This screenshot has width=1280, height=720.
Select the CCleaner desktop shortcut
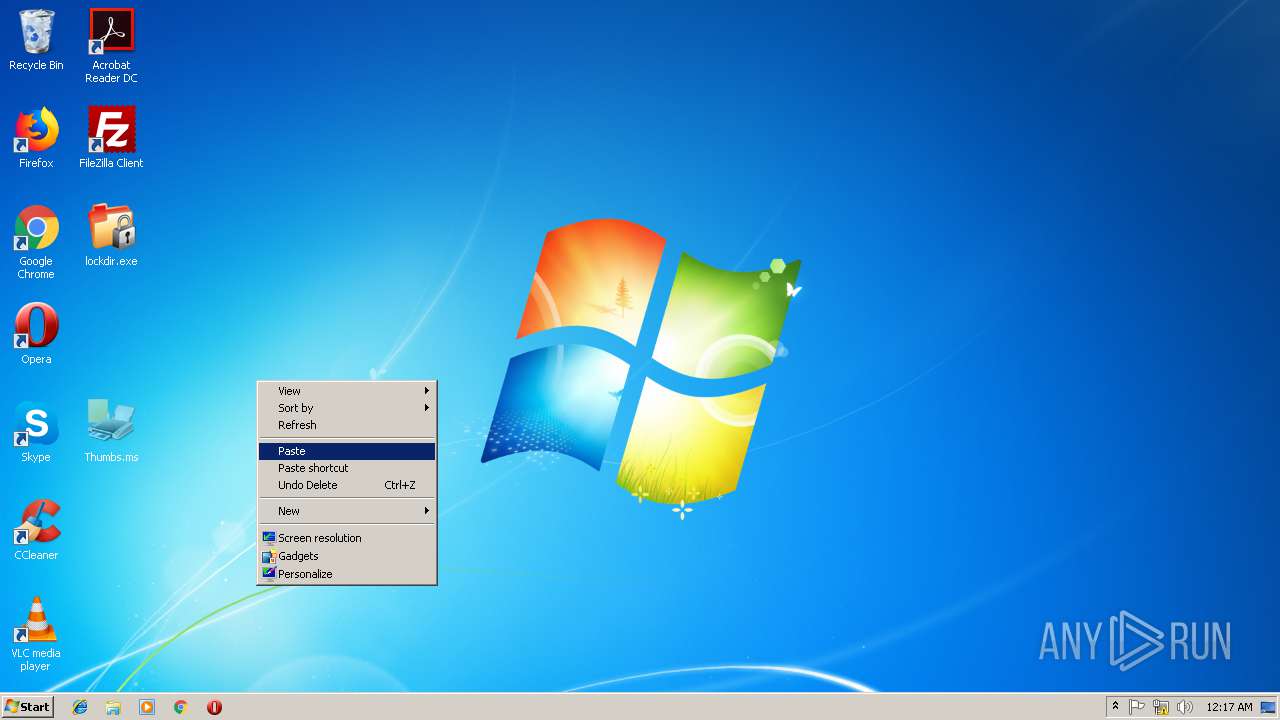36,530
